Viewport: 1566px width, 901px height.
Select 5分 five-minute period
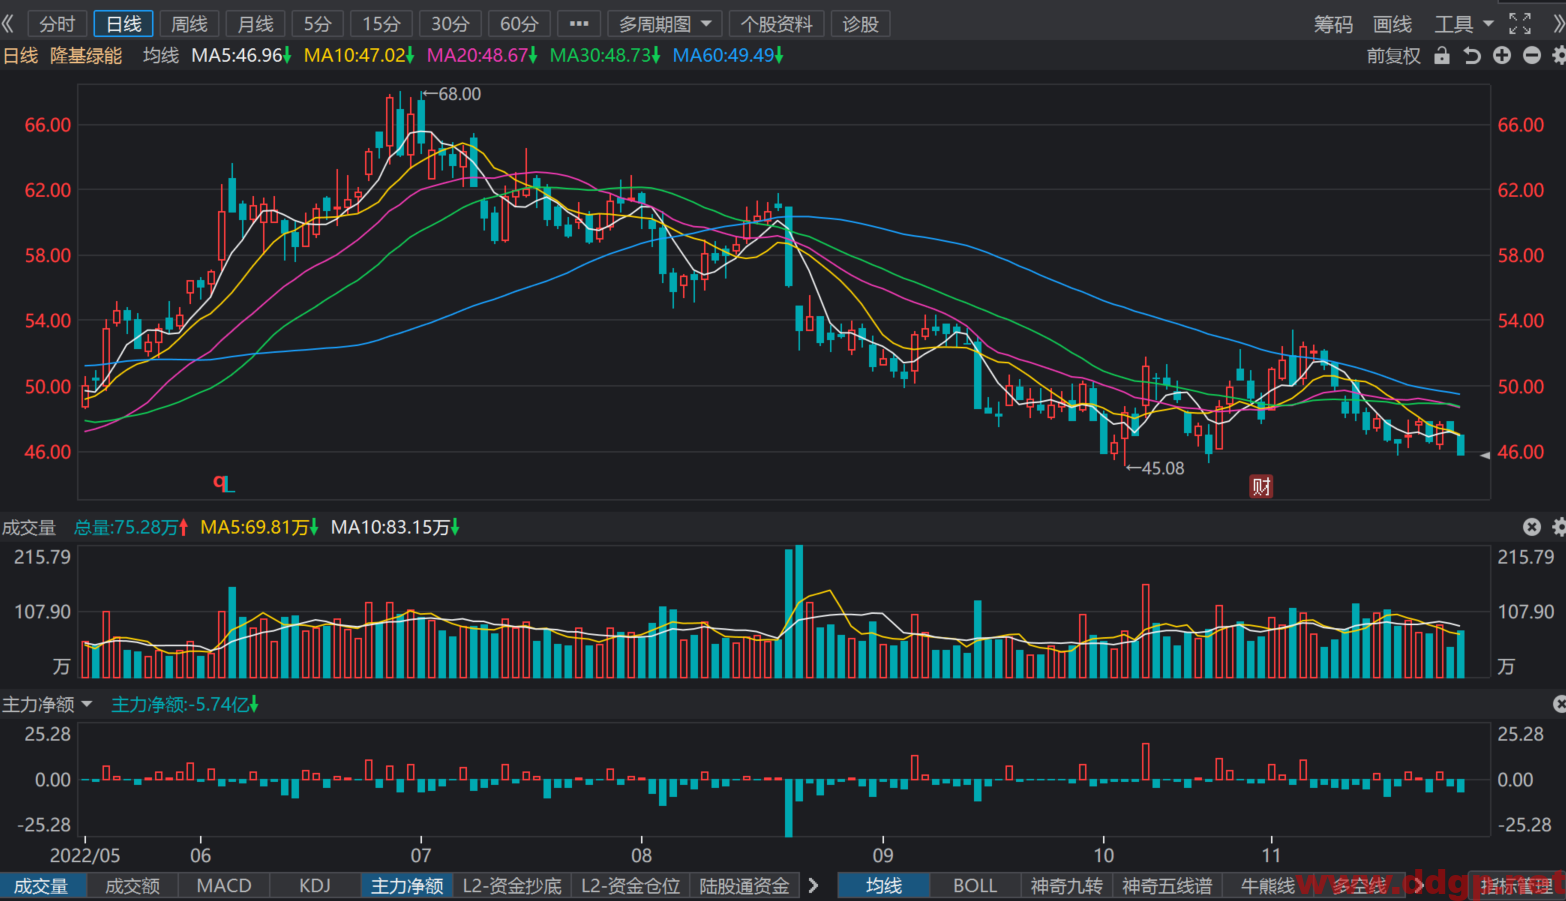(x=317, y=24)
